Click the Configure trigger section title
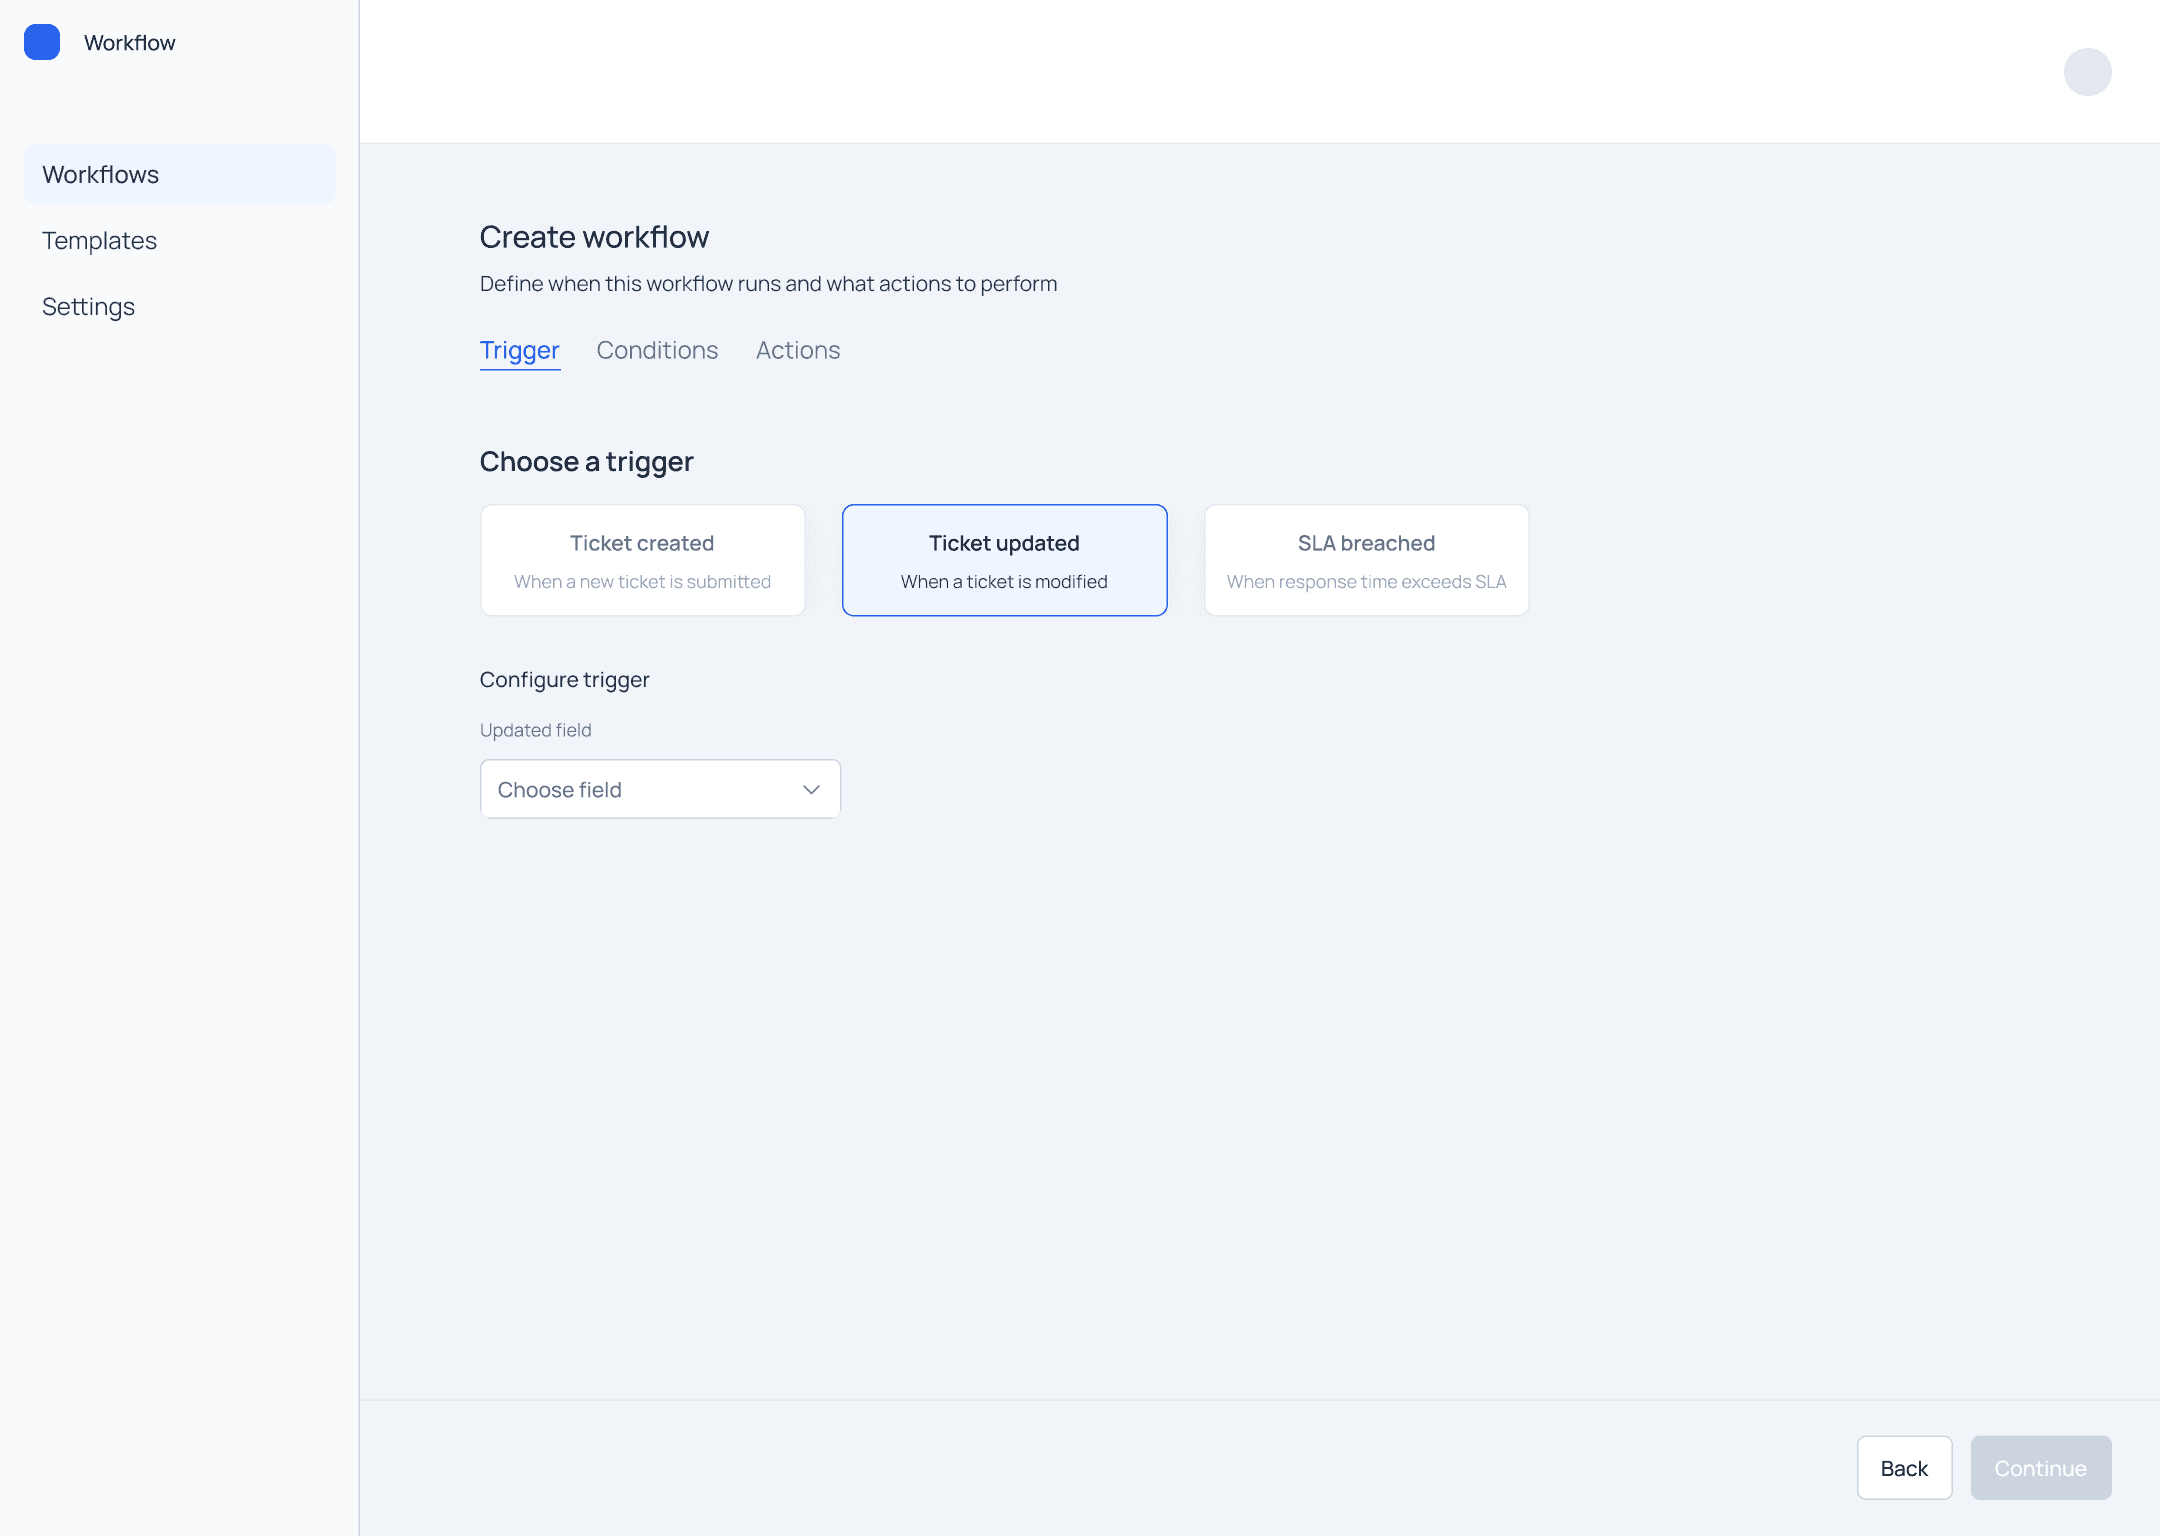2160x1536 pixels. pyautogui.click(x=564, y=680)
